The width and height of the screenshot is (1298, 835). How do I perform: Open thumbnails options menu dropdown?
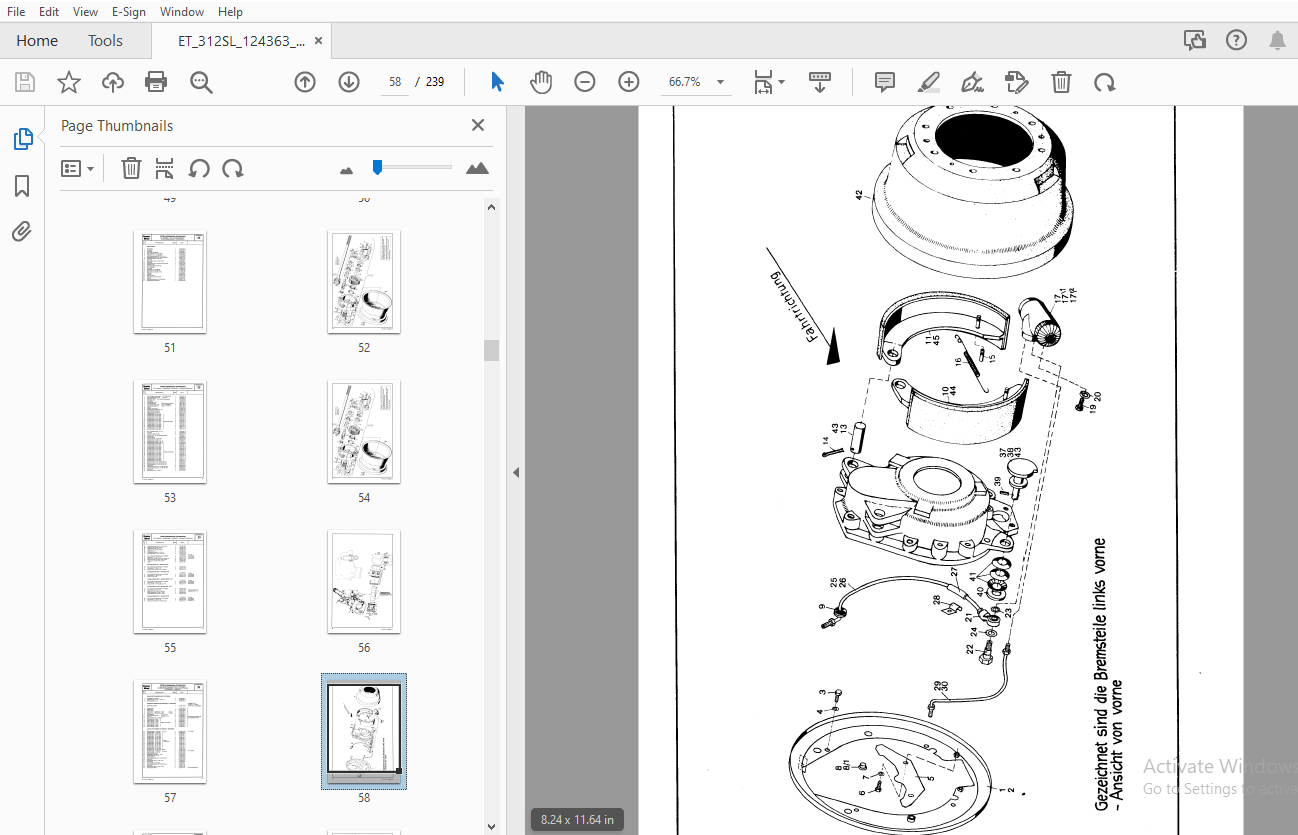78,168
